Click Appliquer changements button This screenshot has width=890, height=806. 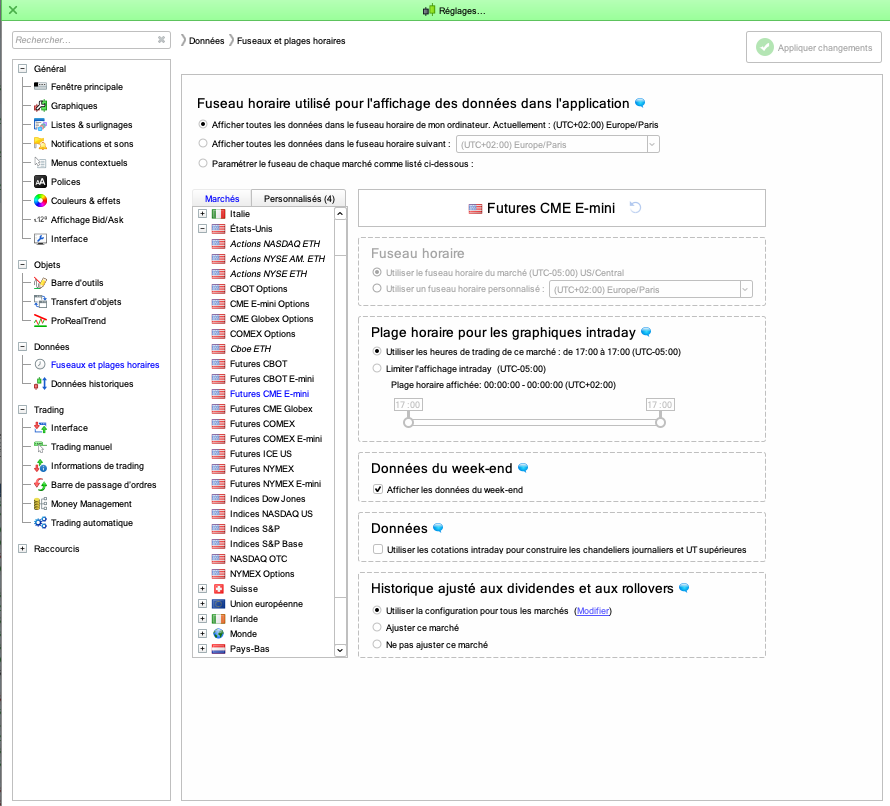coord(813,48)
